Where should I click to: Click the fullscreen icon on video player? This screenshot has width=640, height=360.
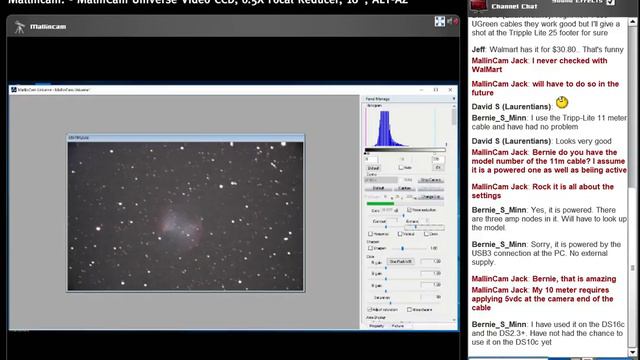click(x=440, y=21)
